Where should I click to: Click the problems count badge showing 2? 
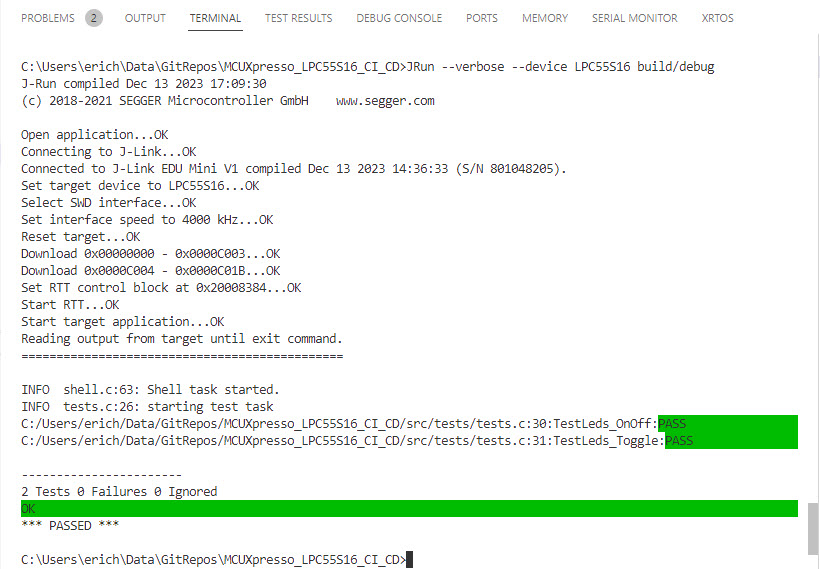(93, 18)
